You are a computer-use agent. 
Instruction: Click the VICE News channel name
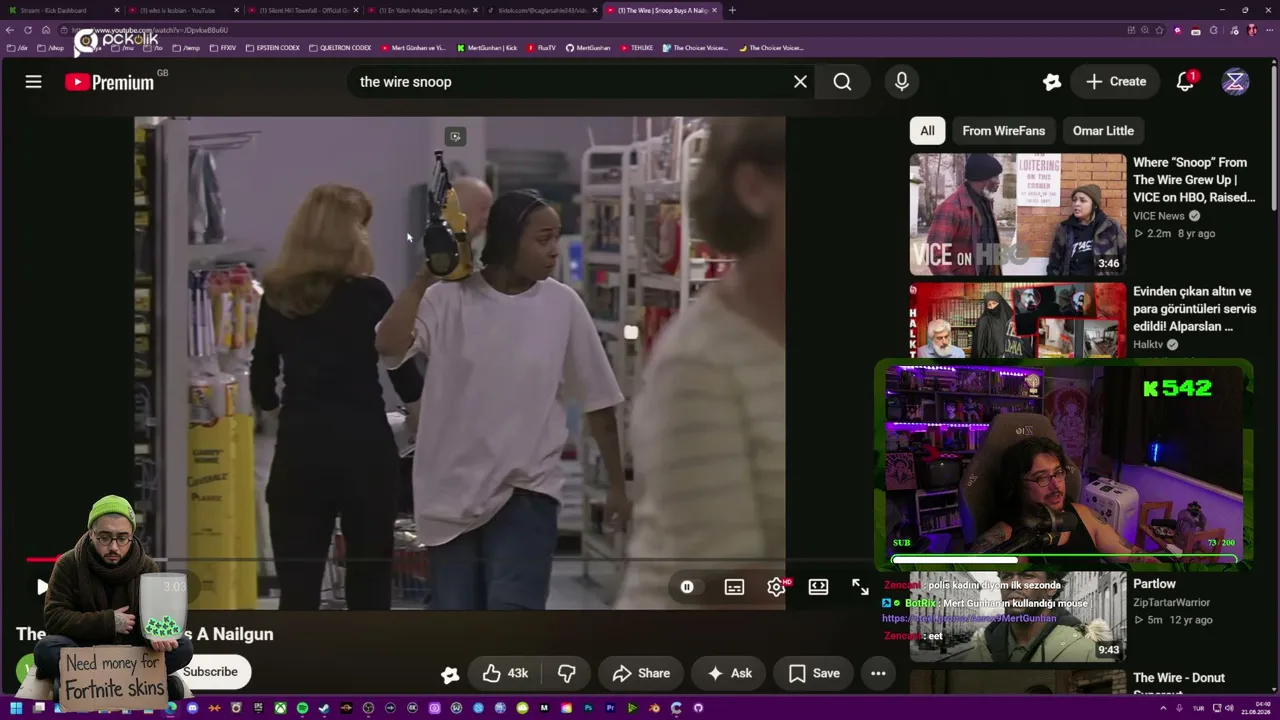1159,216
